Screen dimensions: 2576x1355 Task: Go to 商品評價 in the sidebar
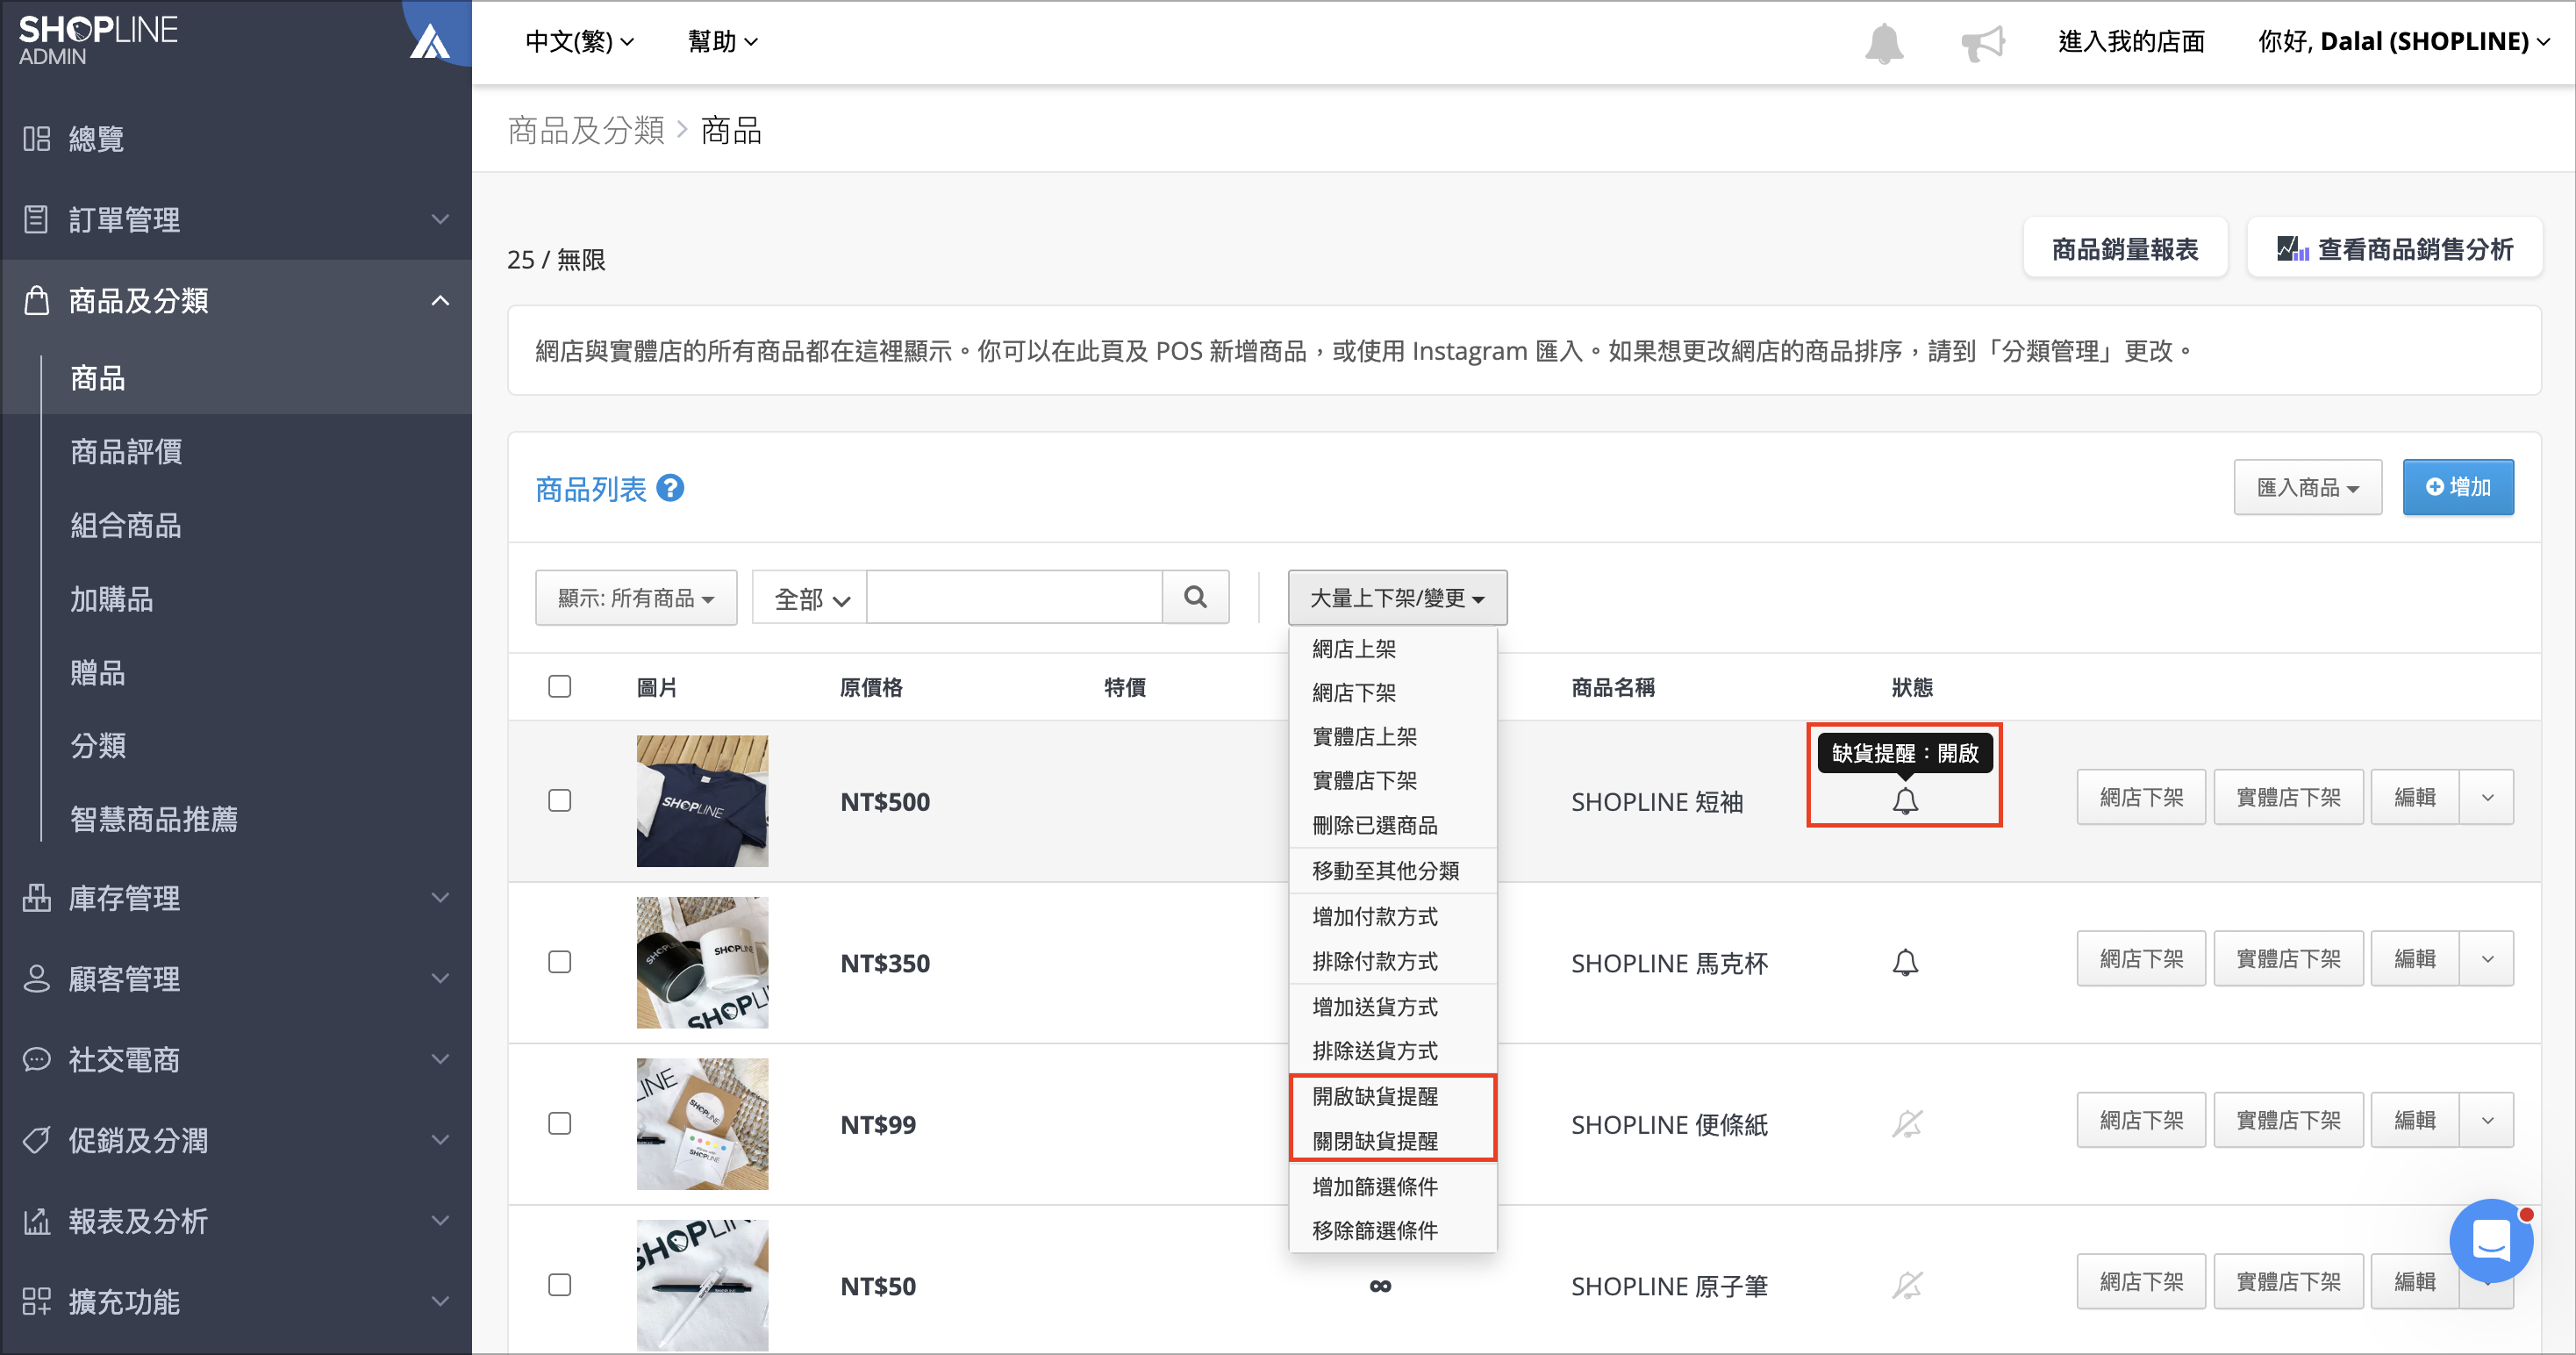coord(126,452)
